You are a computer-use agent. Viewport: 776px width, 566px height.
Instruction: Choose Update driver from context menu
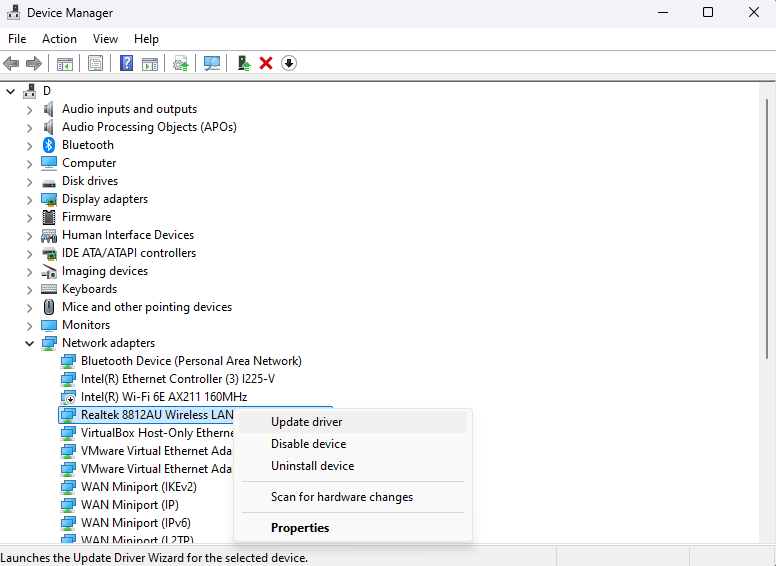point(352,422)
